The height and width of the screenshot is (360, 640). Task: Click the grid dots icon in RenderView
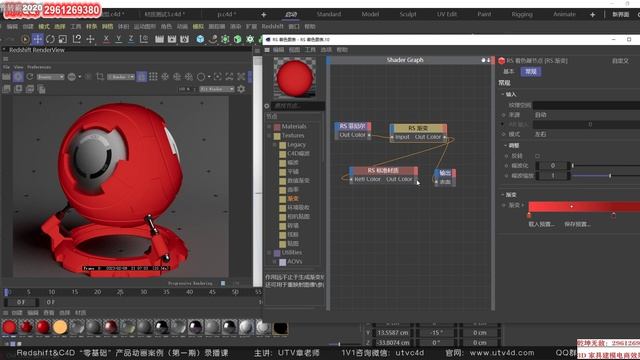tap(153, 77)
